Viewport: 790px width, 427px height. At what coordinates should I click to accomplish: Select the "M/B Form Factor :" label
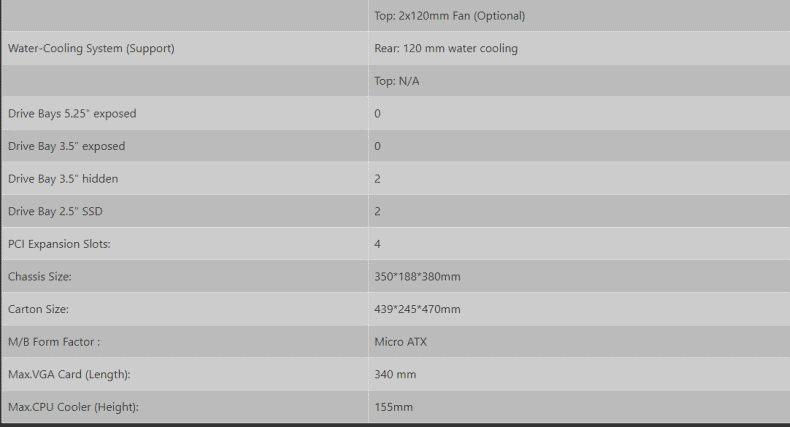[x=54, y=342]
